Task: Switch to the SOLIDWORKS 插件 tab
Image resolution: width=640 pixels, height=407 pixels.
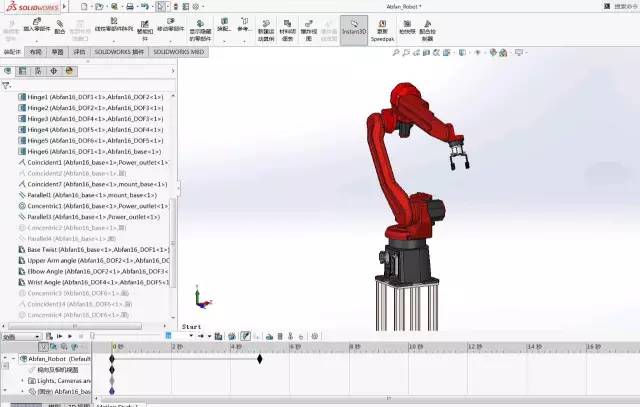Action: (x=119, y=51)
